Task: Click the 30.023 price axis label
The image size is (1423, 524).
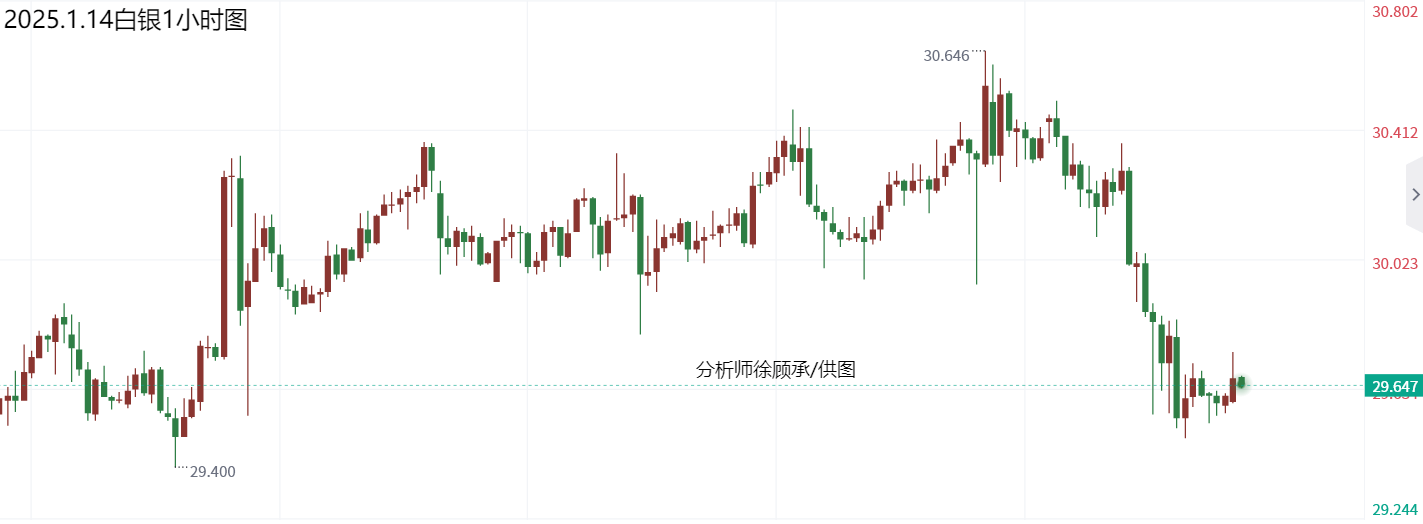Action: point(1395,264)
